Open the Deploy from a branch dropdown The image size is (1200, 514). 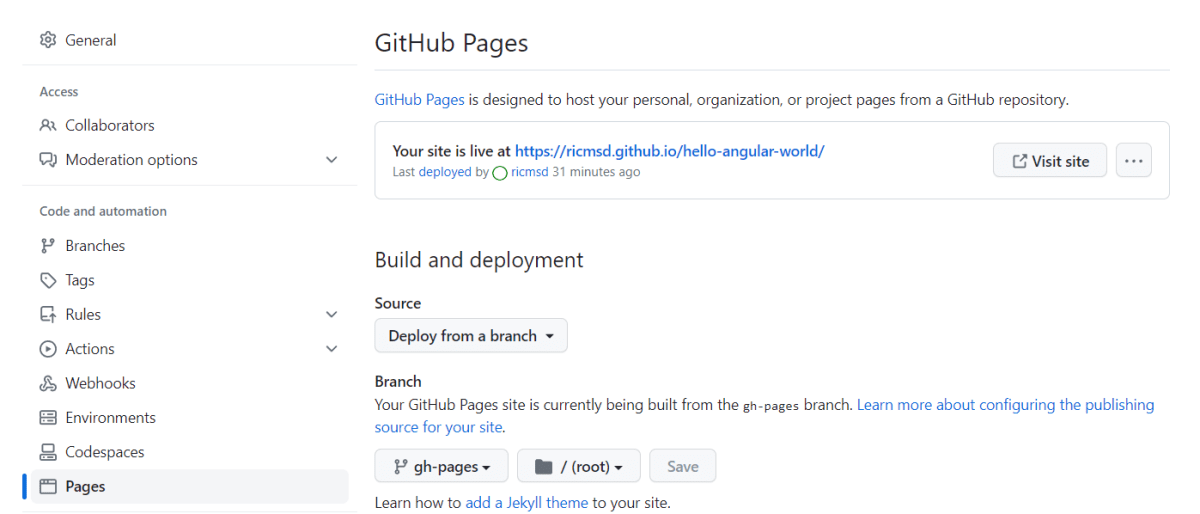[471, 336]
